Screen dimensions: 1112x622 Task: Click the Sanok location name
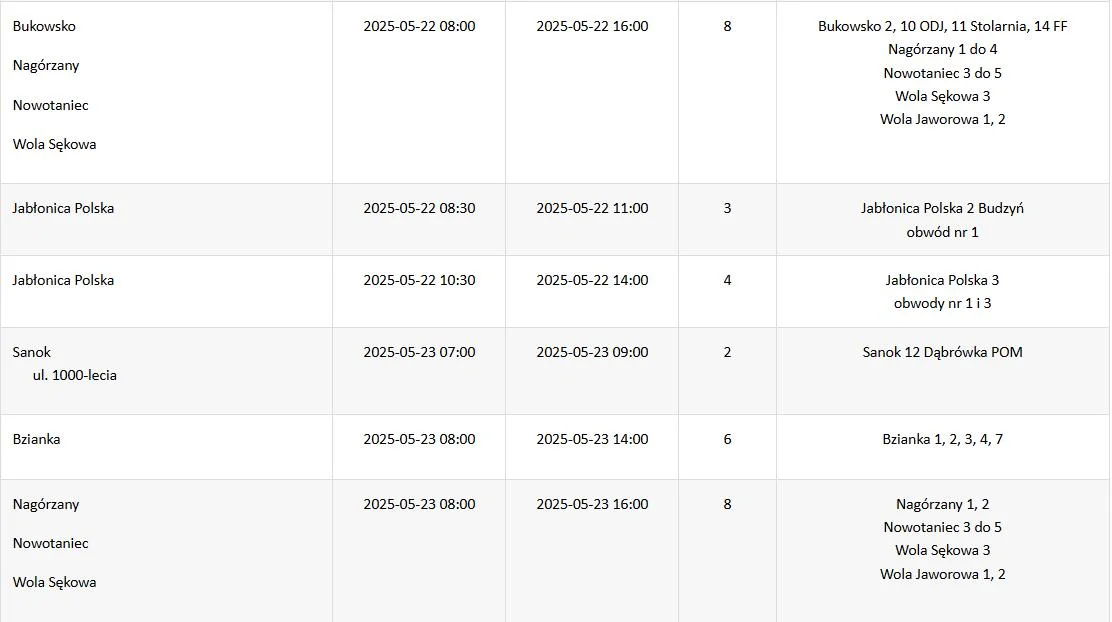pyautogui.click(x=32, y=352)
